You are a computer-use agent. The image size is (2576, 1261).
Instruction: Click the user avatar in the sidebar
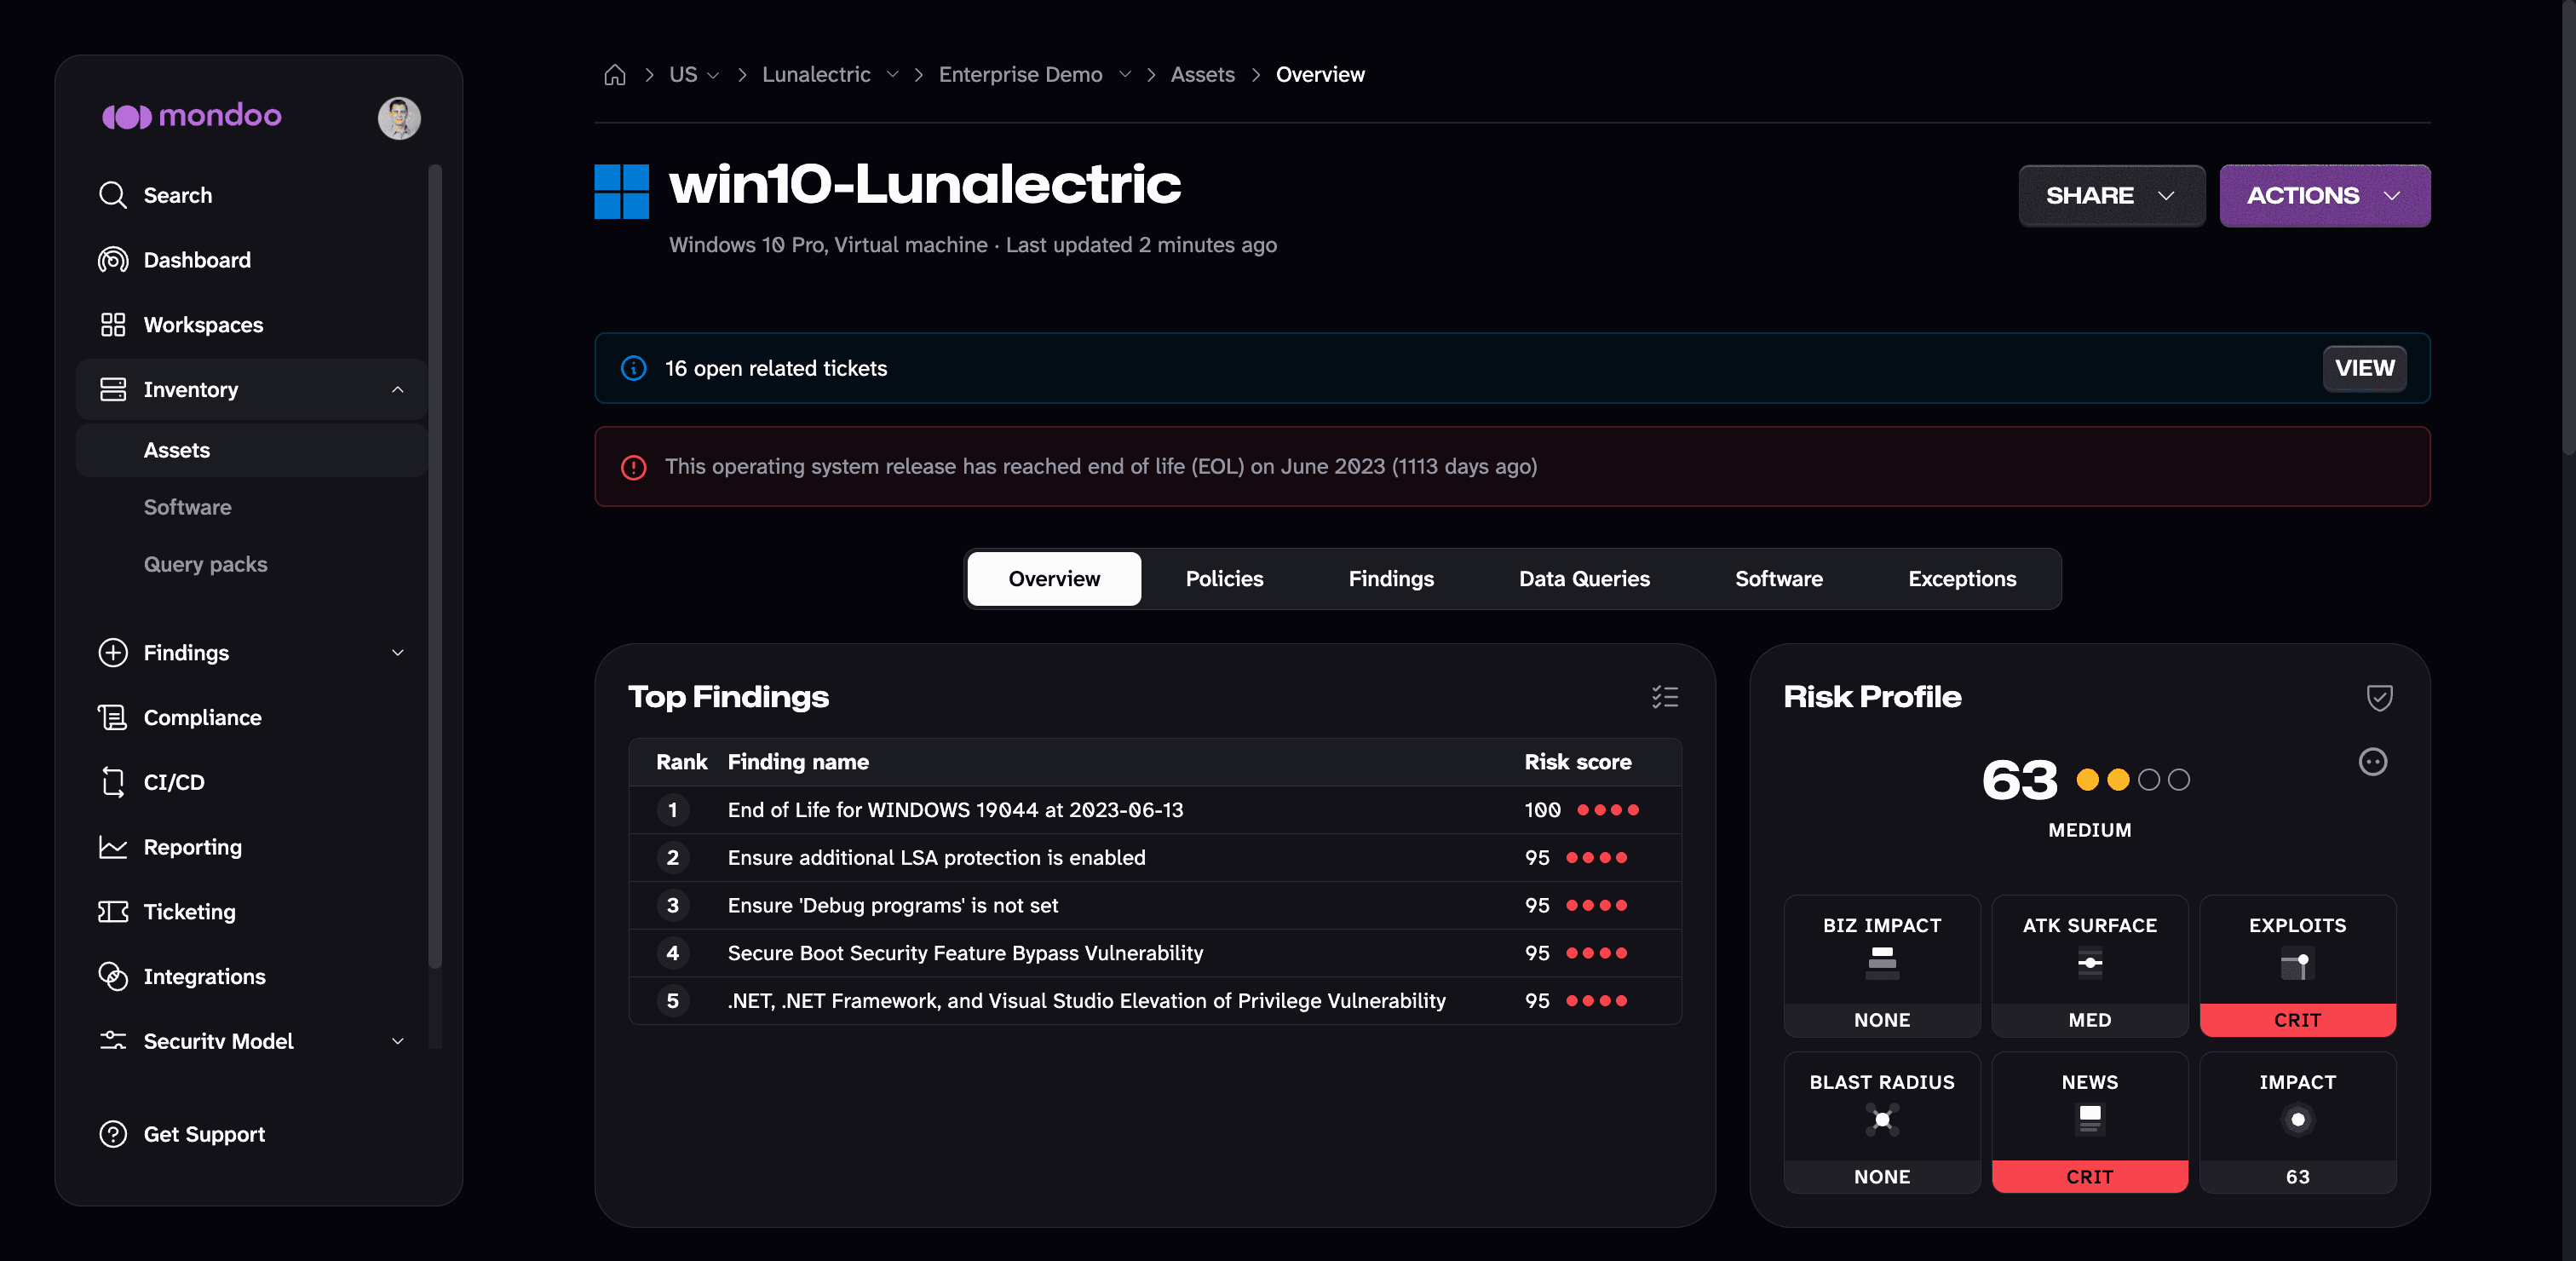399,118
